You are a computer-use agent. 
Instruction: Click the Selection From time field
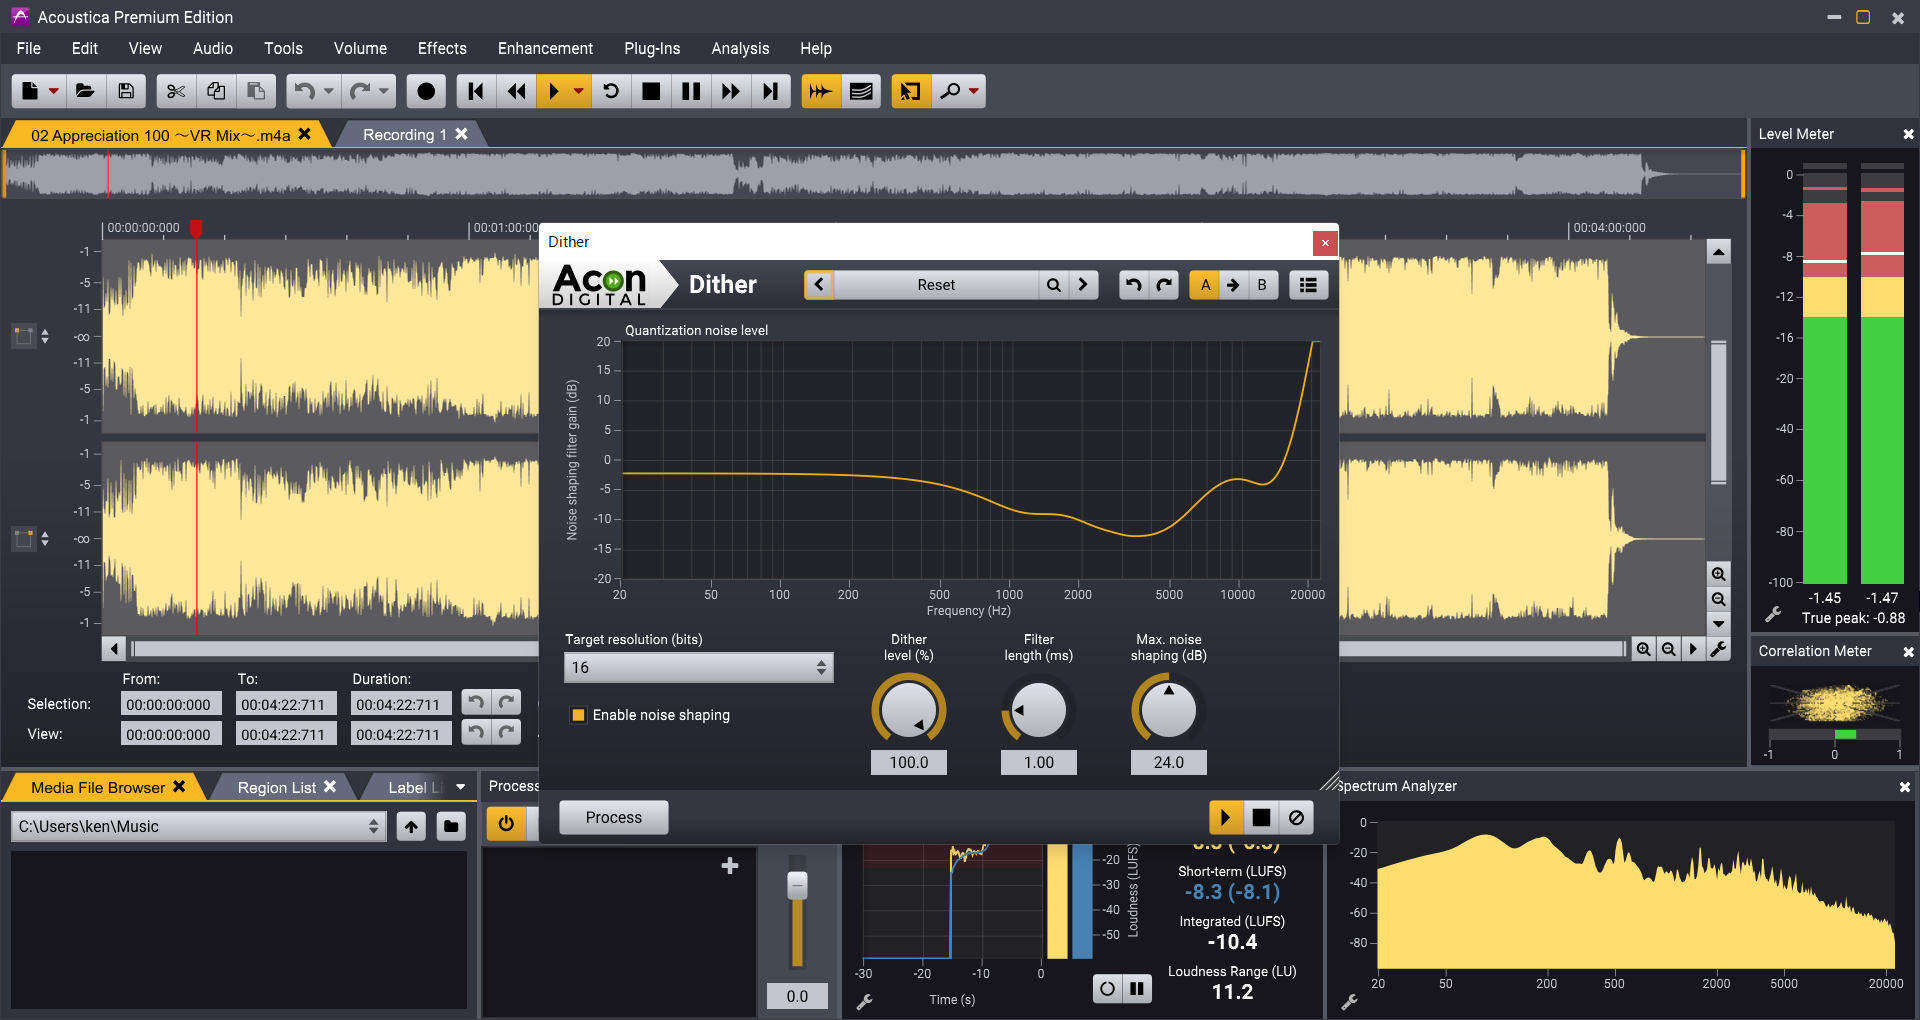click(171, 704)
